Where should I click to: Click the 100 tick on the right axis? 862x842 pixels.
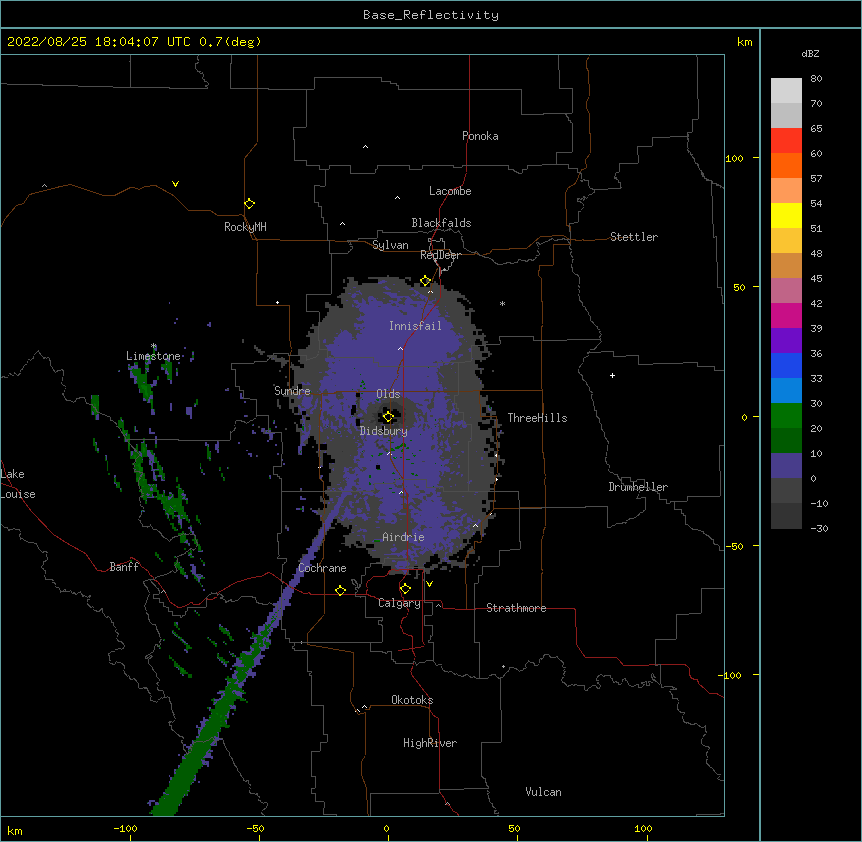pyautogui.click(x=734, y=158)
